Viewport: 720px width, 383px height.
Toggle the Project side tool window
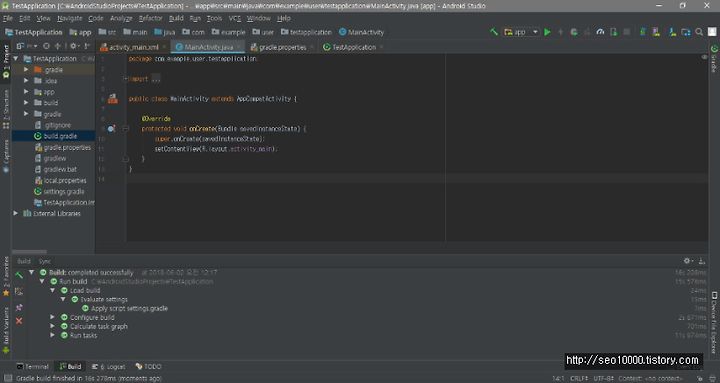click(x=6, y=62)
